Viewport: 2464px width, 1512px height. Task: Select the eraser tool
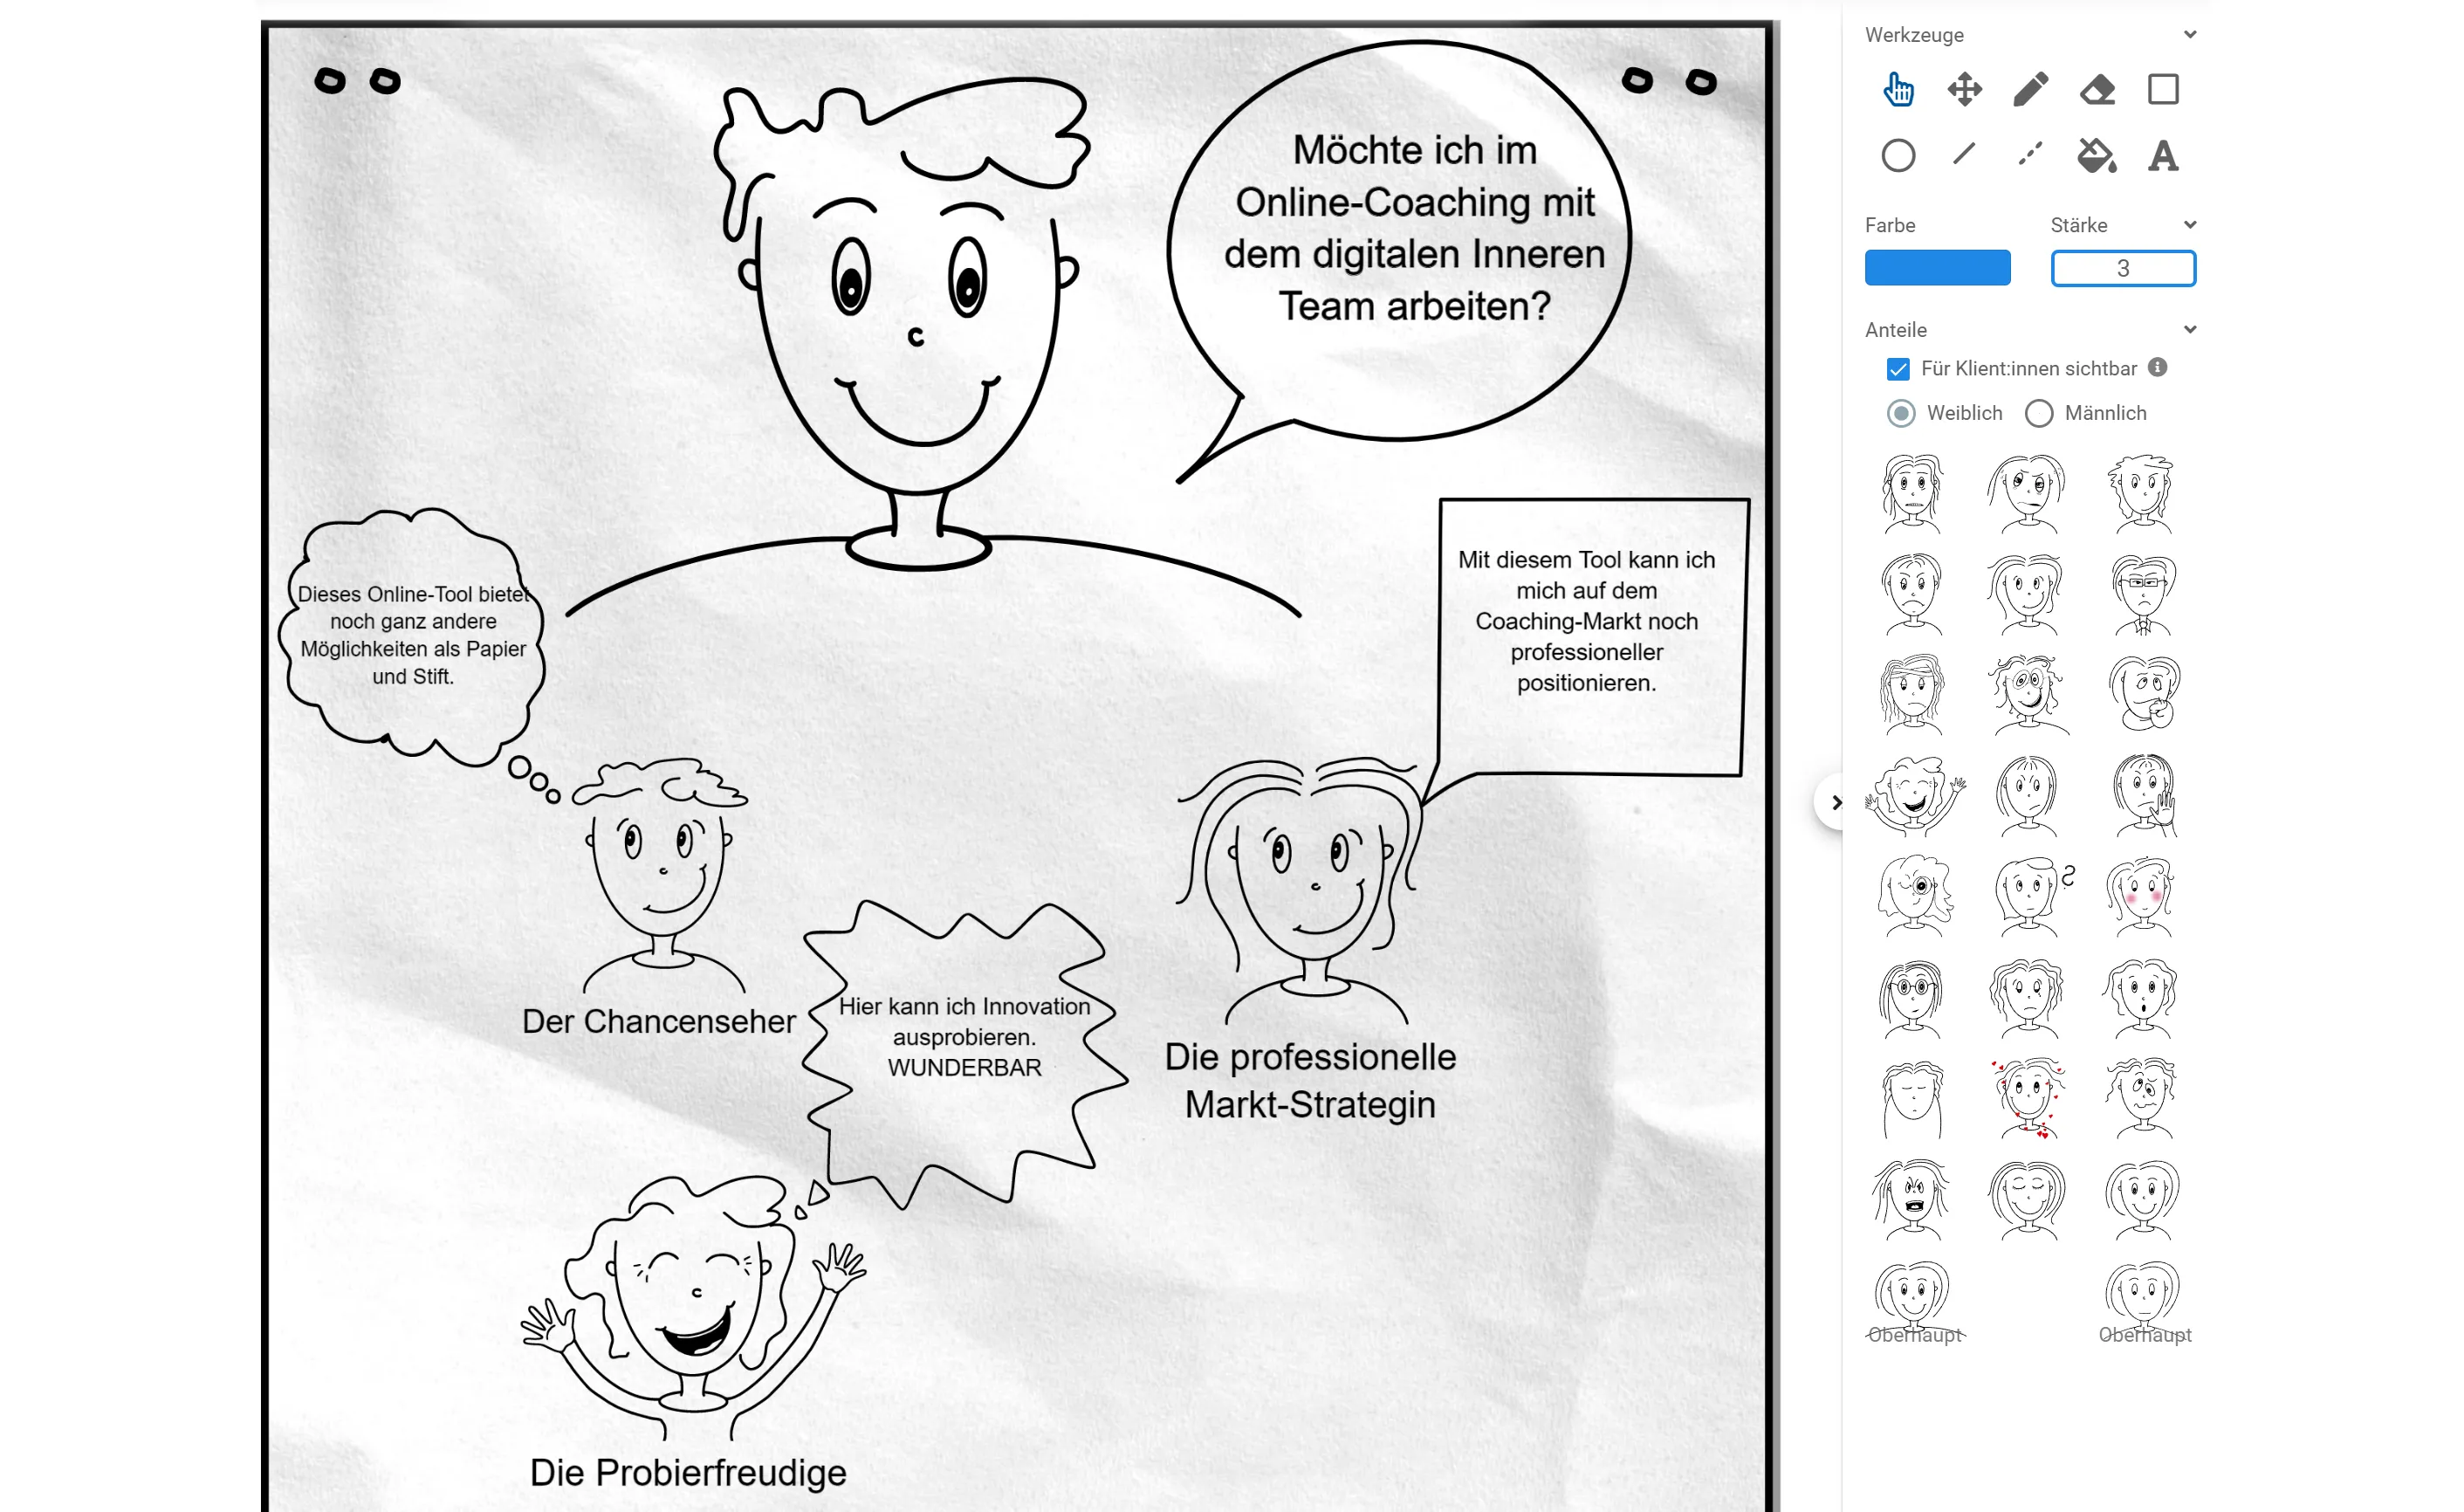click(x=2097, y=89)
